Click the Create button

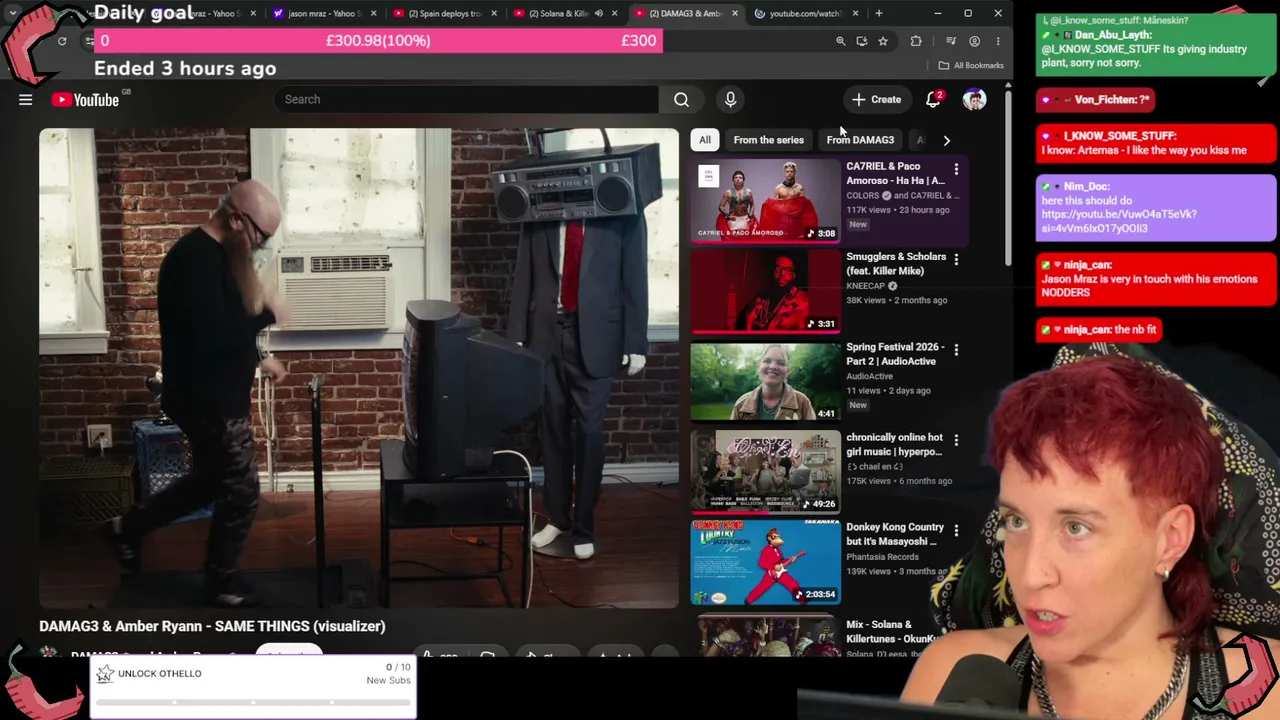pyautogui.click(x=876, y=99)
